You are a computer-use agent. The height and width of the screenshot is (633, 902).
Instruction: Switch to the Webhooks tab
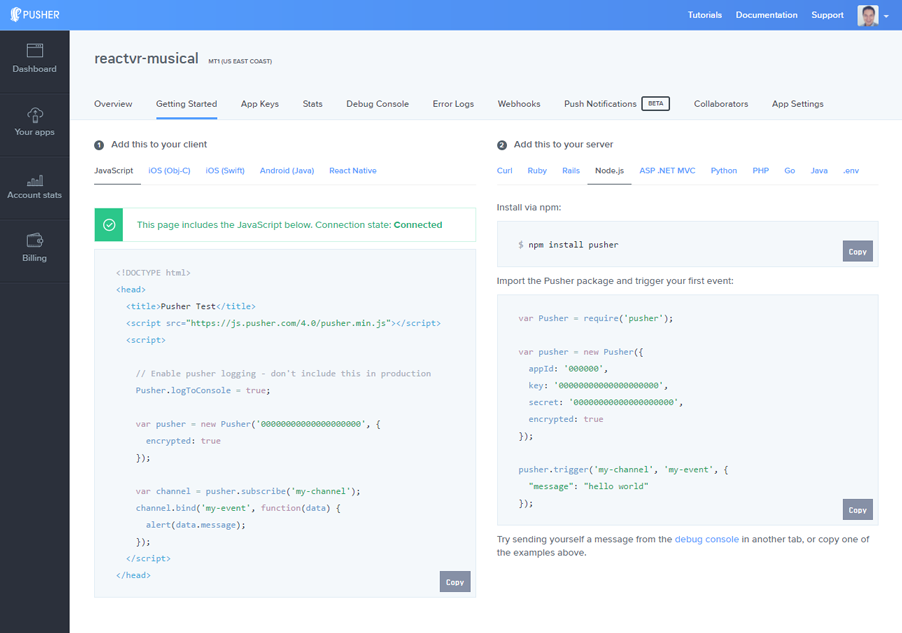coord(519,104)
